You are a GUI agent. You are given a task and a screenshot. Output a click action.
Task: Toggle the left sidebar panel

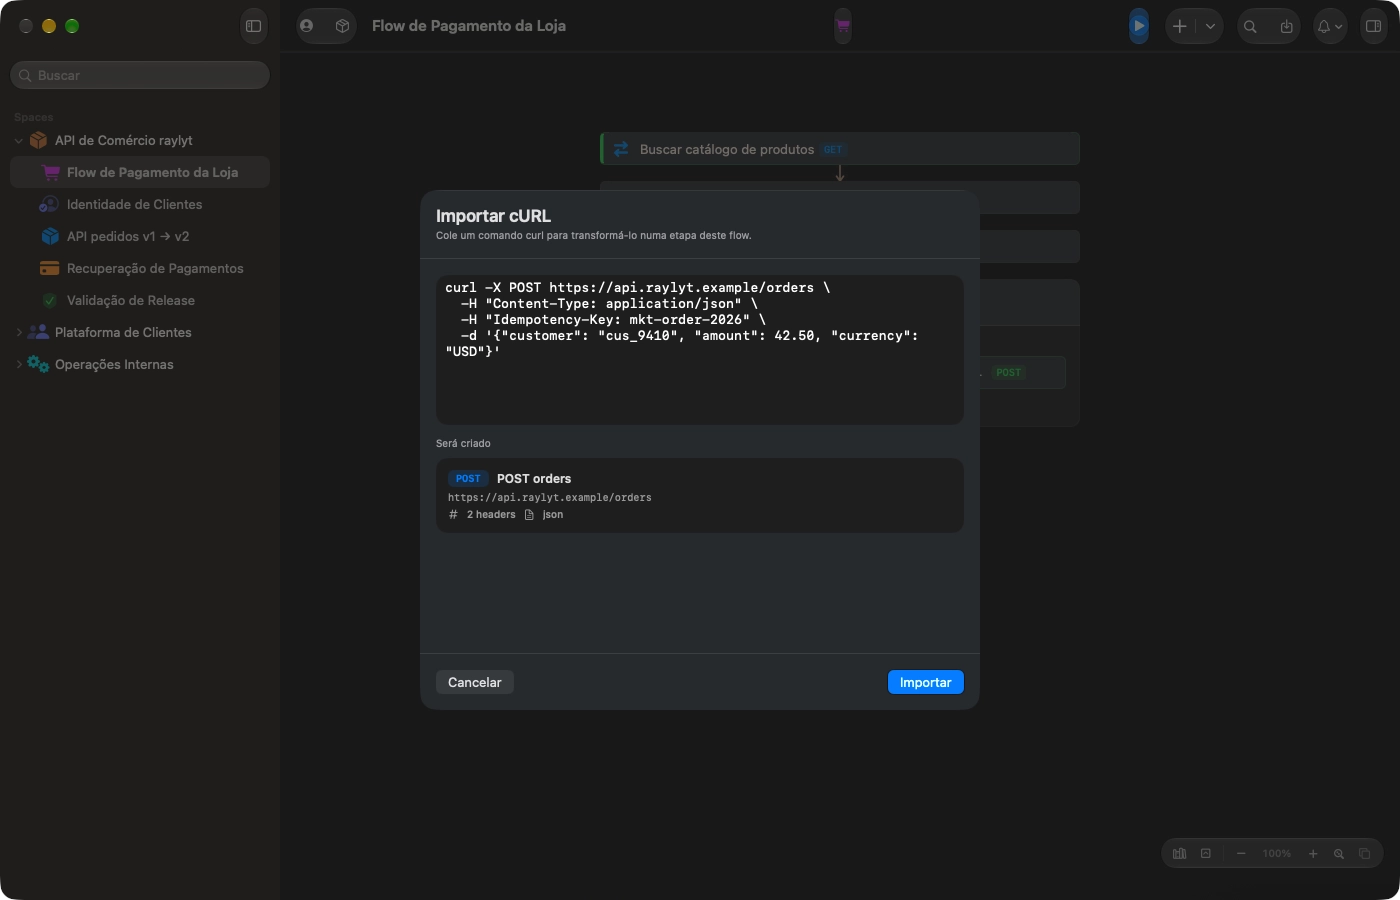[254, 26]
